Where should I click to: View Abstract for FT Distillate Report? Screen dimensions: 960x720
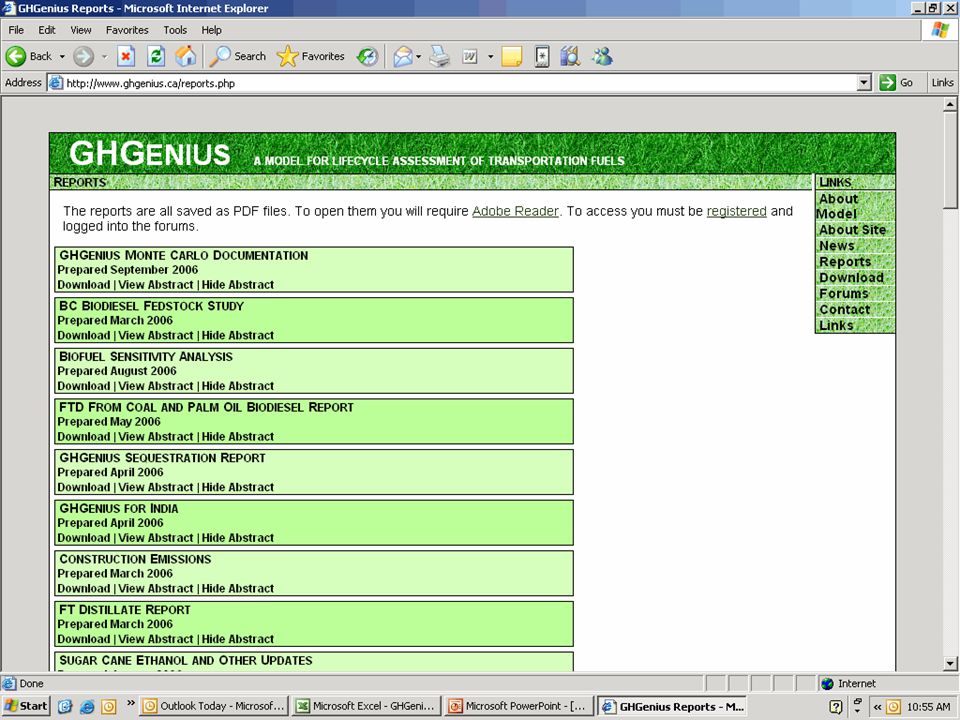[156, 639]
